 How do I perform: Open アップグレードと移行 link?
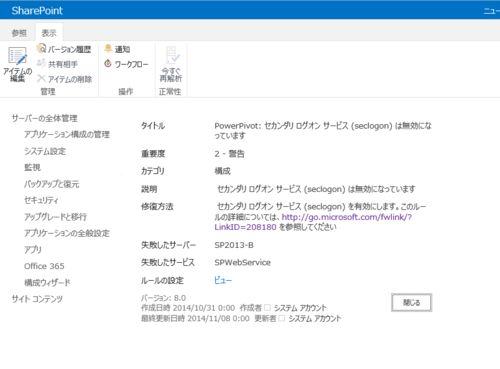(x=55, y=217)
